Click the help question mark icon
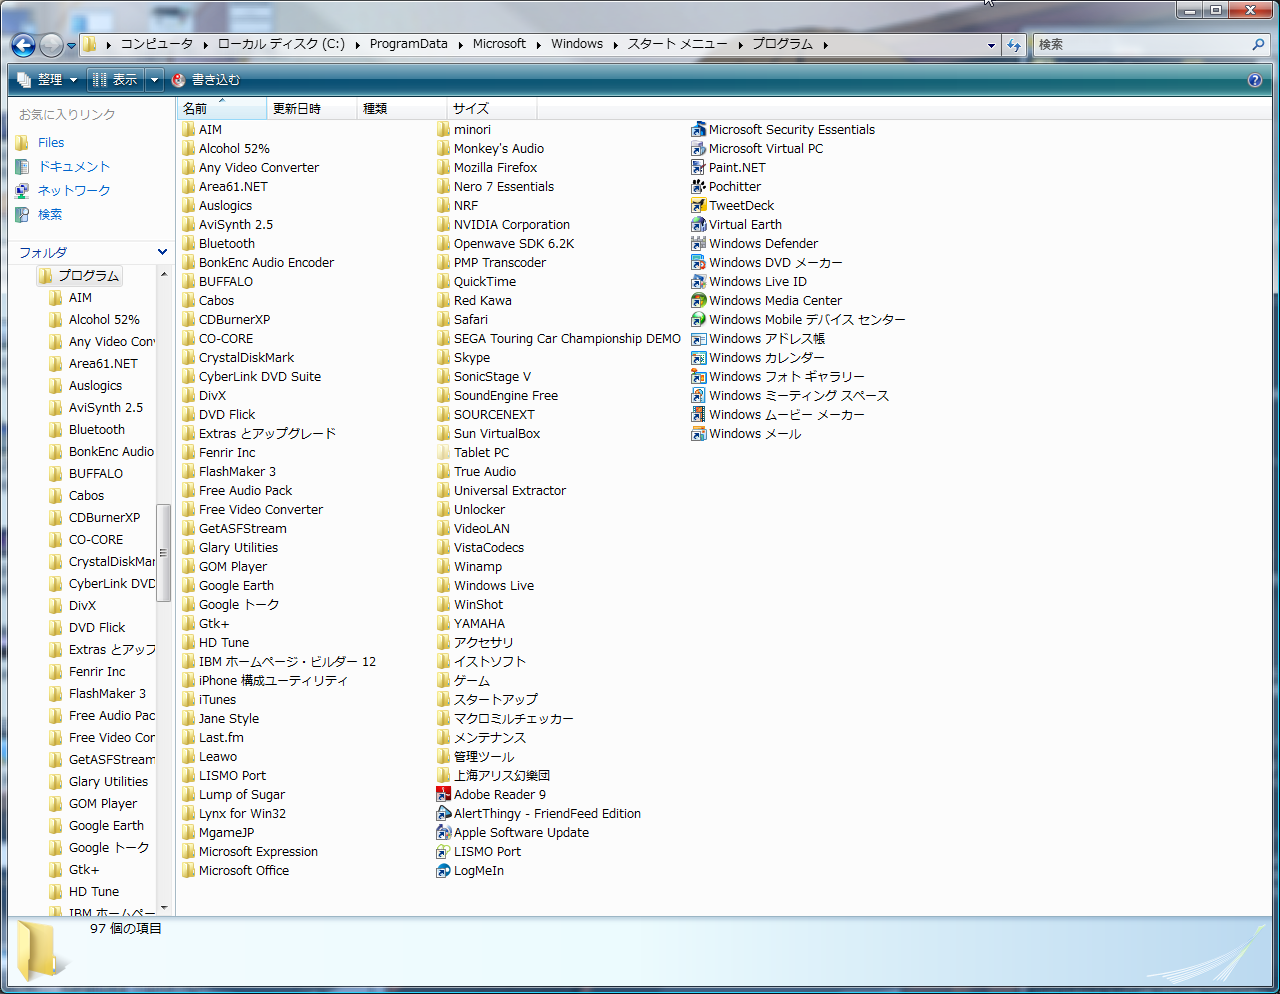 (1255, 80)
